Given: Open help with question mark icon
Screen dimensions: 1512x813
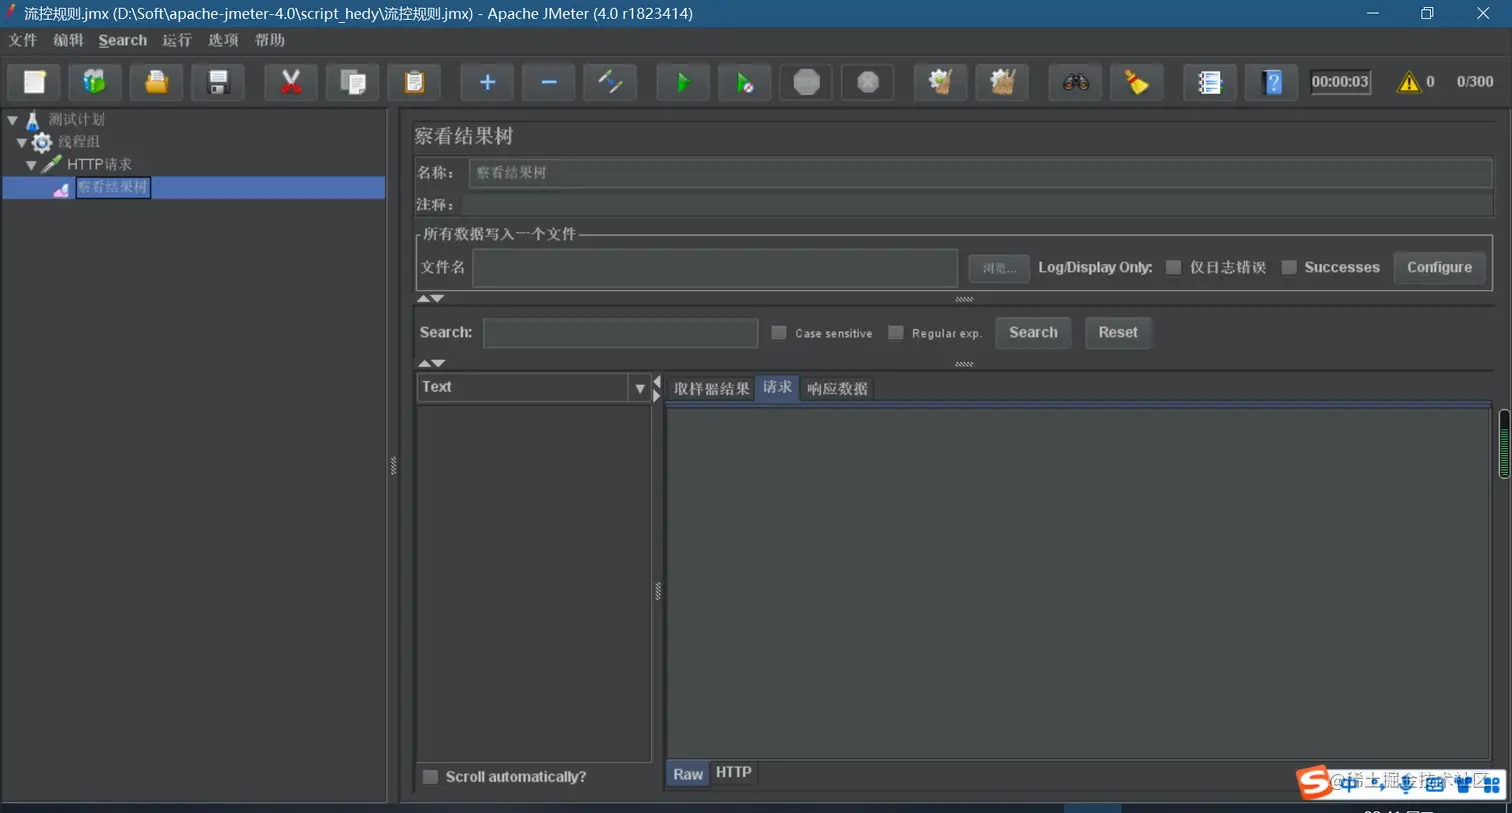Looking at the screenshot, I should pos(1272,82).
